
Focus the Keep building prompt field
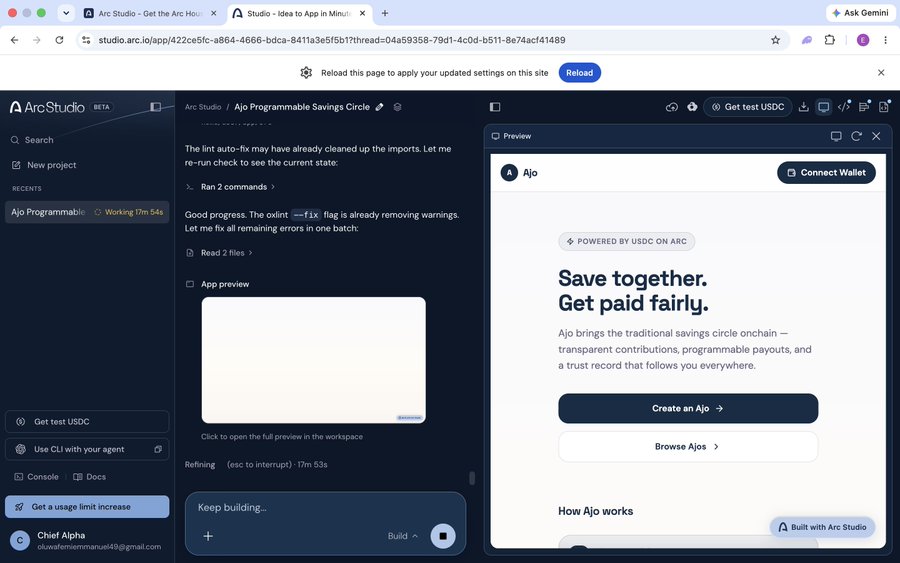coord(325,507)
